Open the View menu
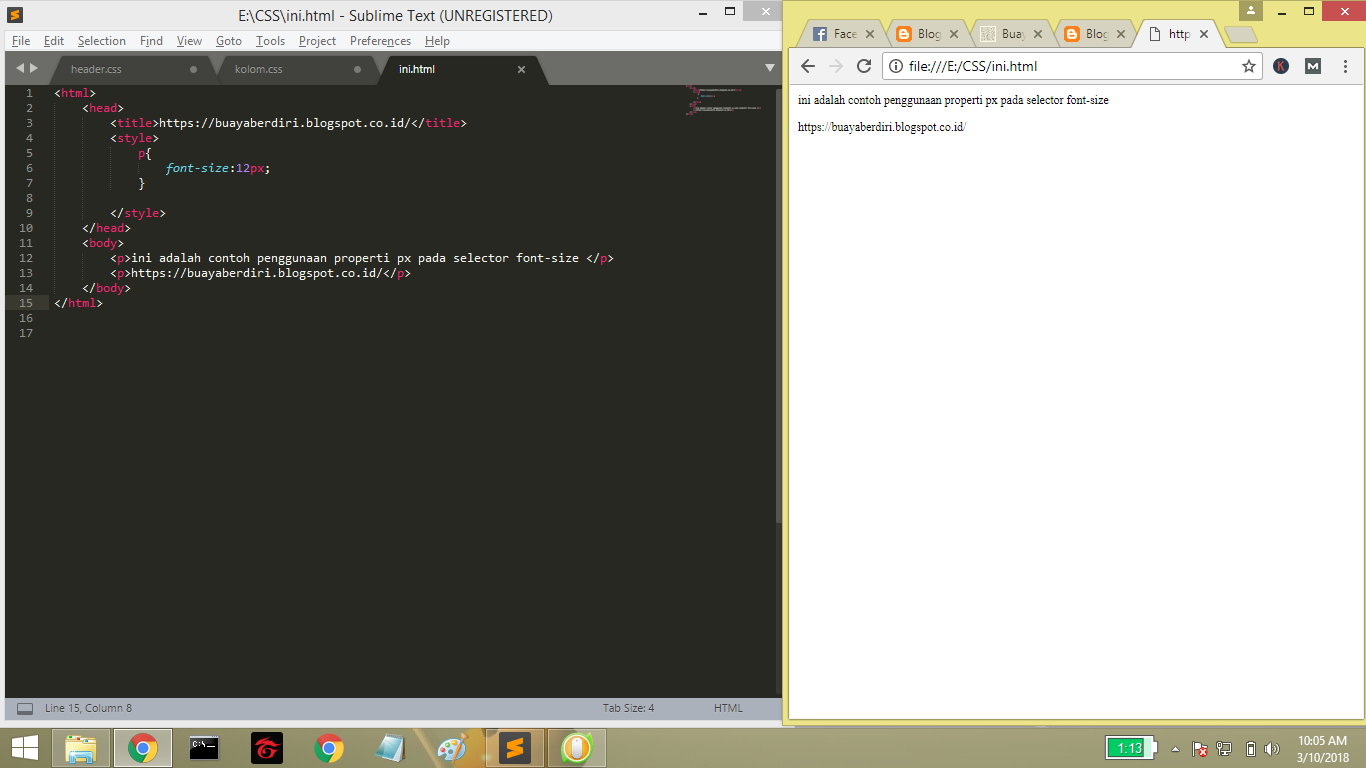Image resolution: width=1366 pixels, height=768 pixels. 190,41
